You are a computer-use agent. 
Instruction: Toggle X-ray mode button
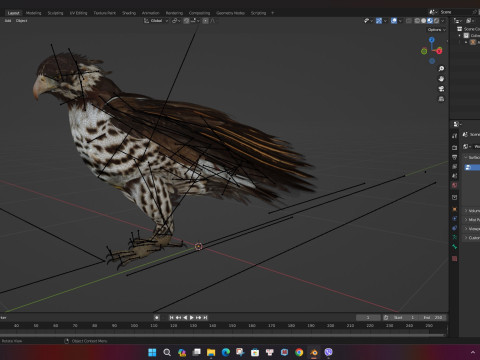click(409, 21)
